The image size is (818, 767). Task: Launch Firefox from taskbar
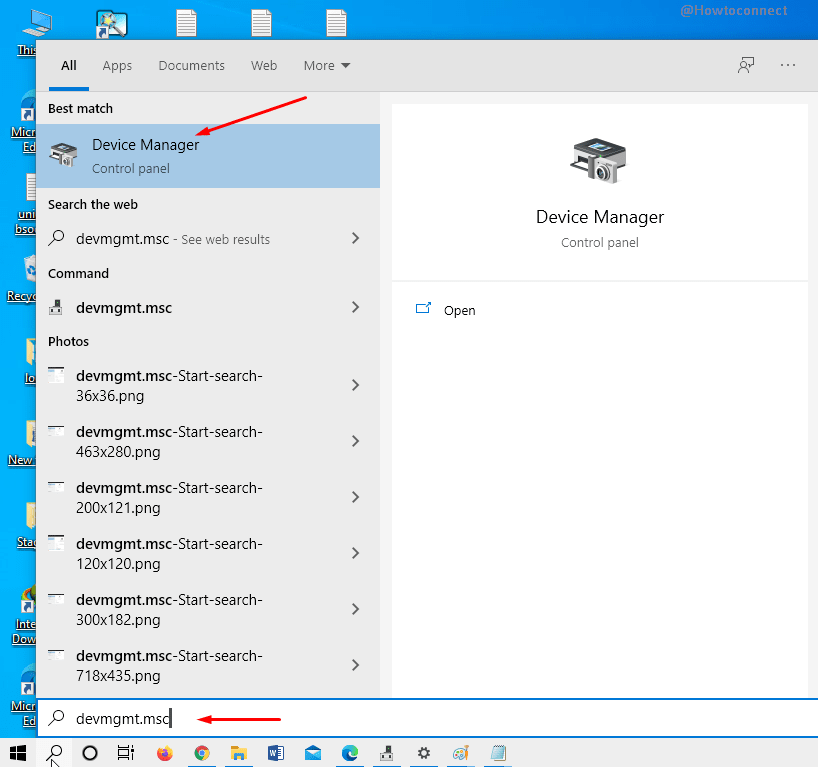click(x=164, y=753)
